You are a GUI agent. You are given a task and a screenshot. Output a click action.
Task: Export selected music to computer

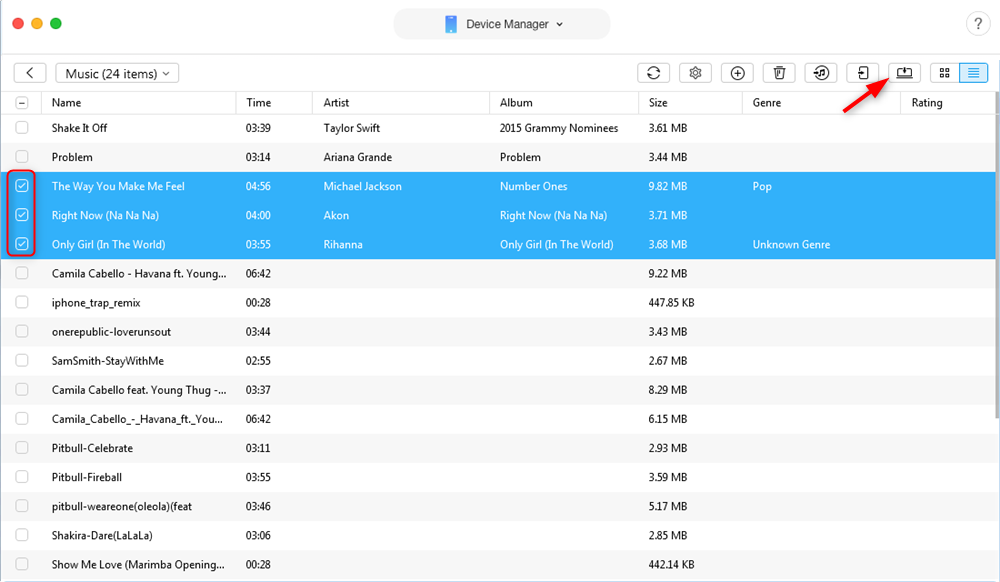pyautogui.click(x=904, y=72)
